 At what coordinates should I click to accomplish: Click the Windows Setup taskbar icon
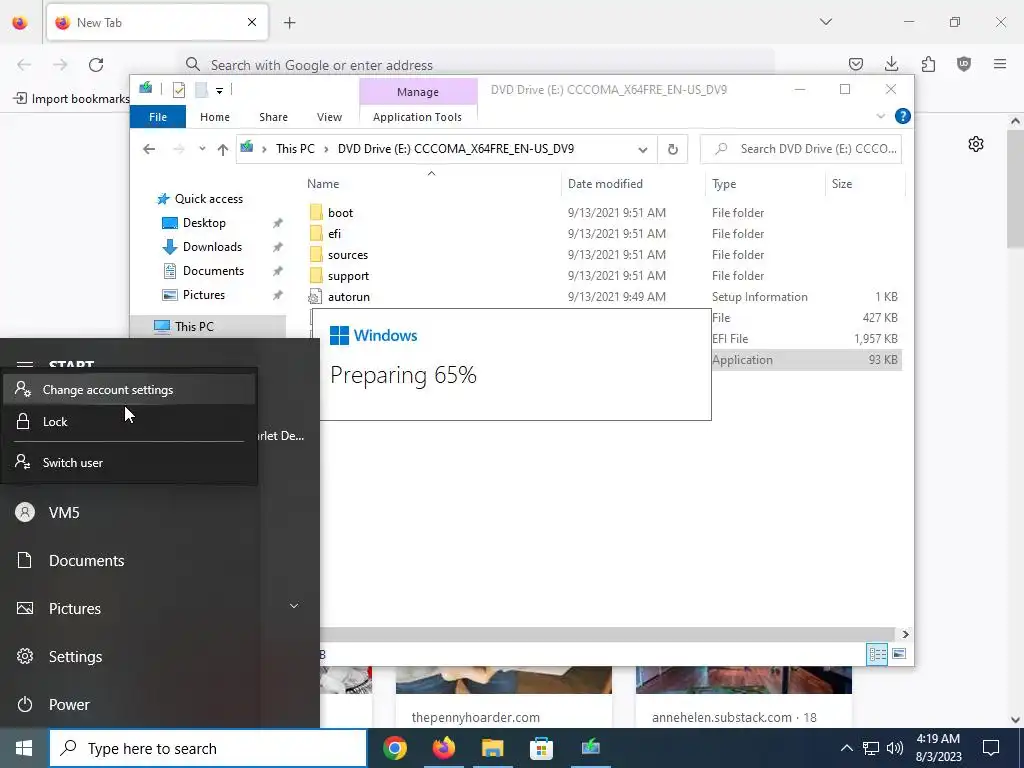click(x=590, y=746)
